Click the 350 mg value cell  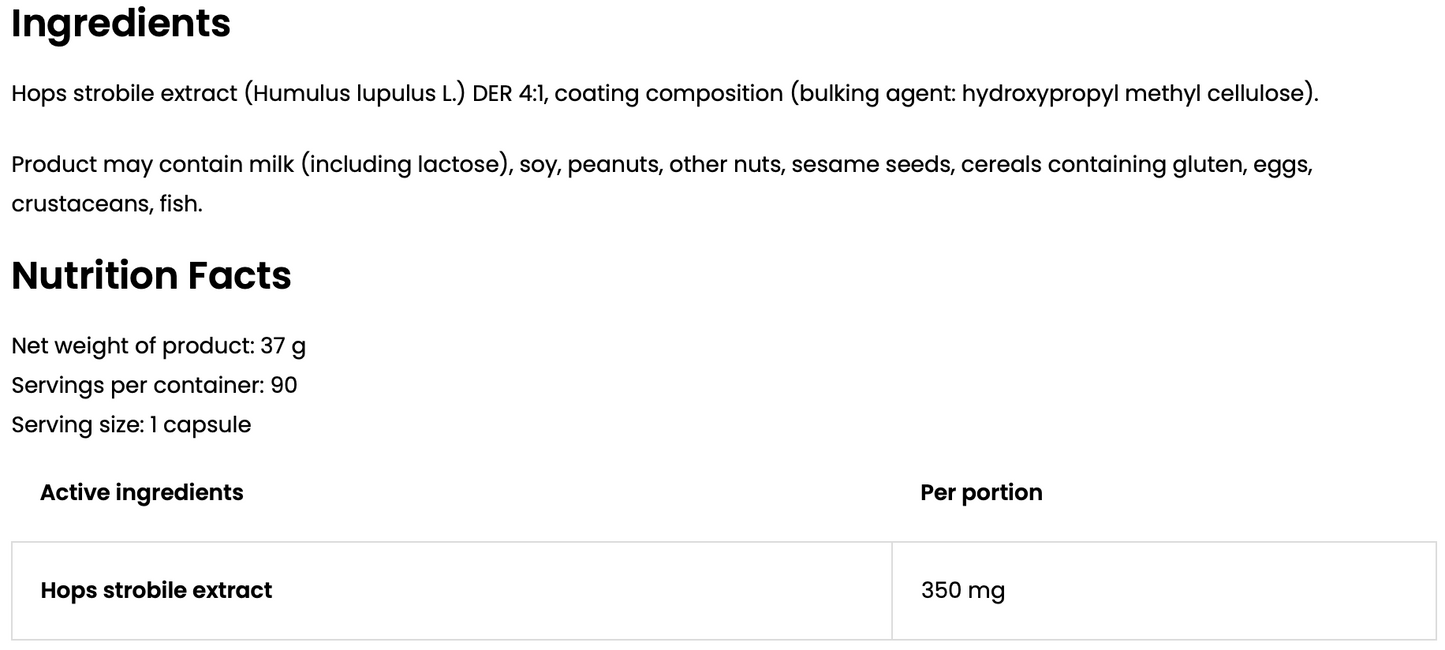point(1164,591)
